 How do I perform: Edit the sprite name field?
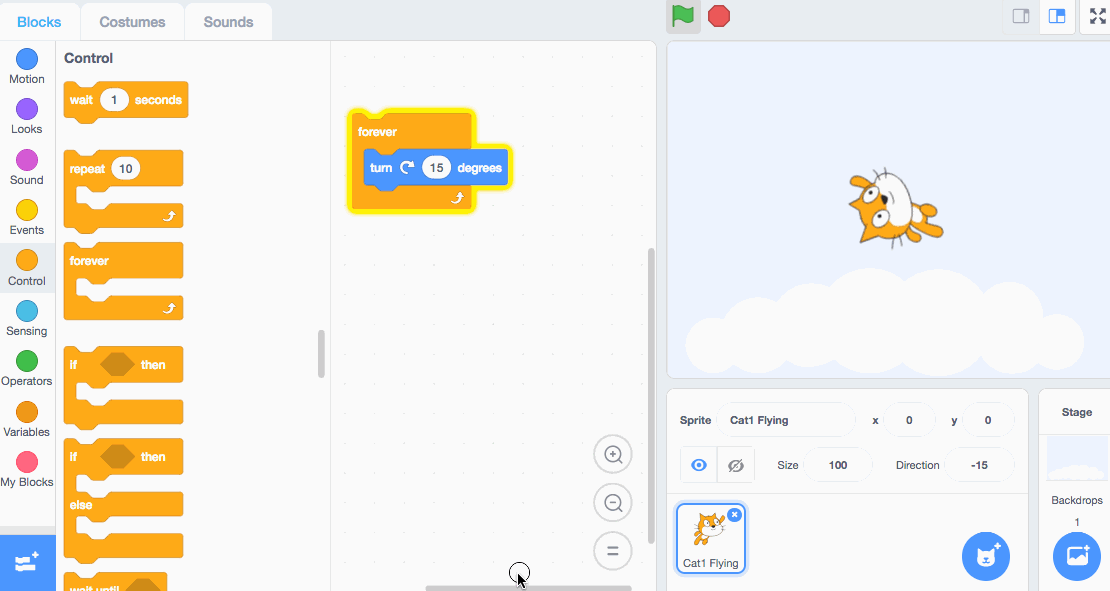click(x=786, y=420)
